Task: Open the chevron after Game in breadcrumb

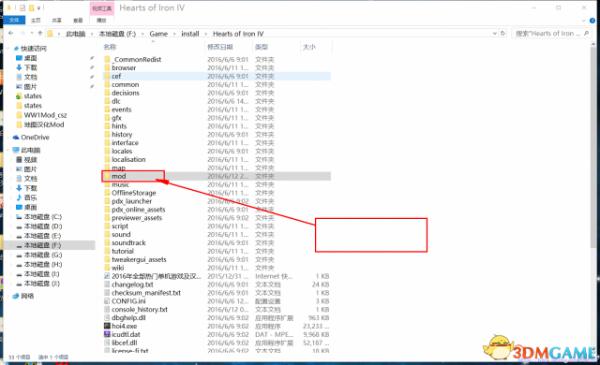Action: point(174,34)
